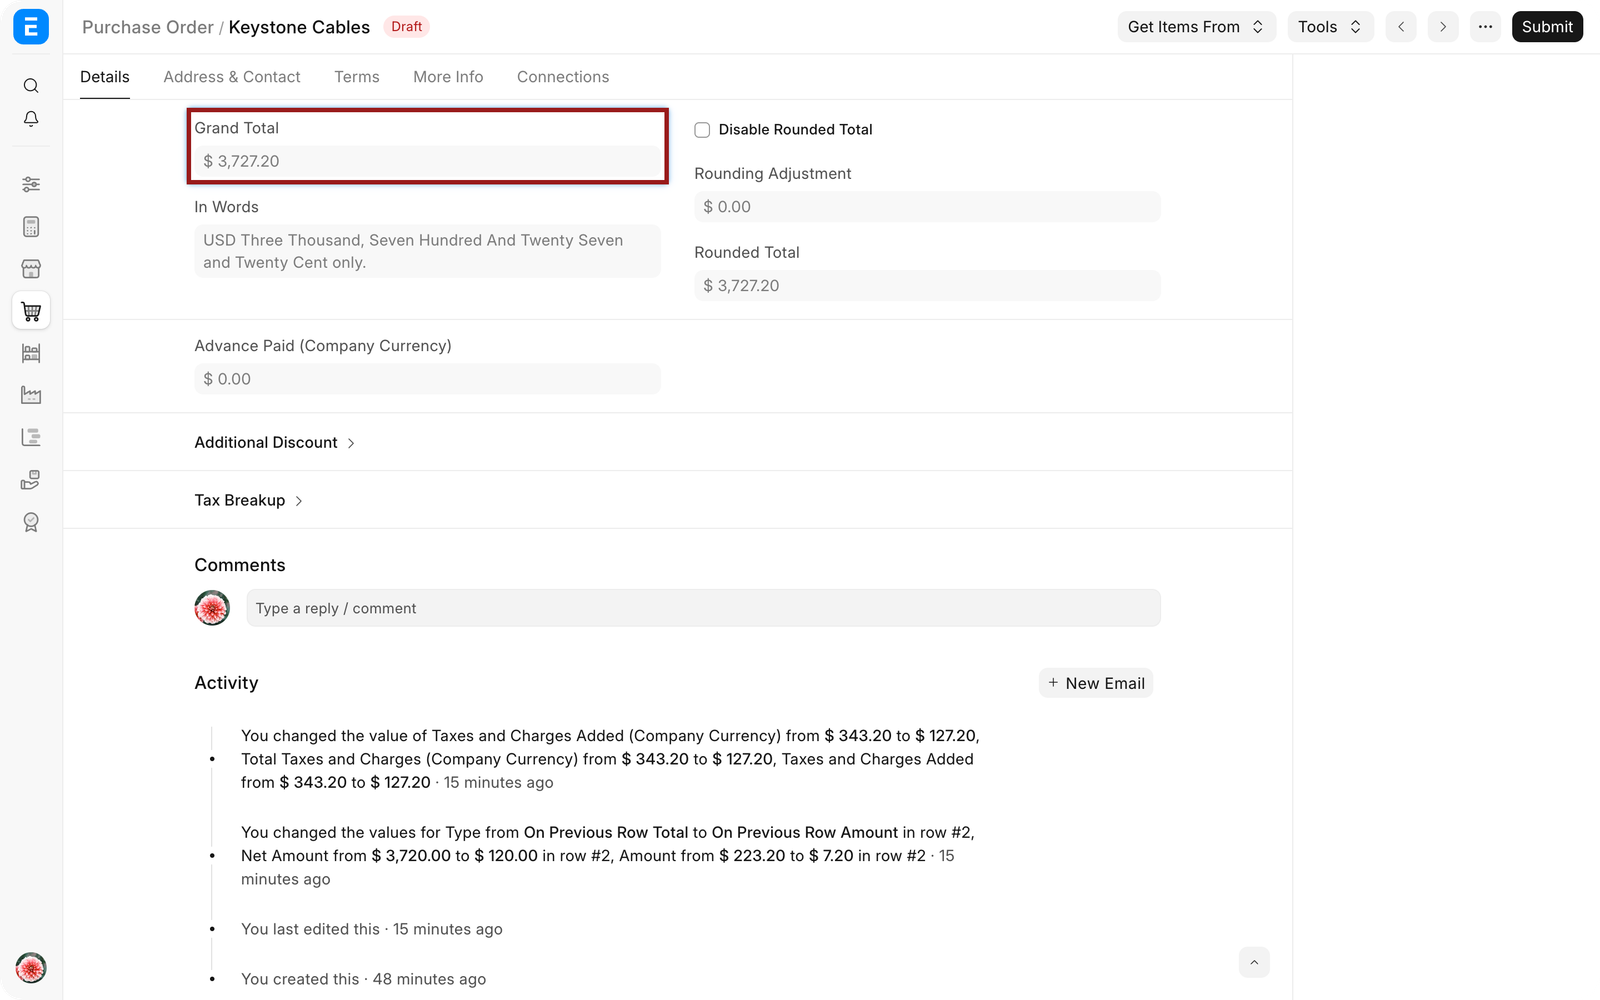
Task: Open the Projects gantt chart sidebar icon
Action: (x=31, y=437)
